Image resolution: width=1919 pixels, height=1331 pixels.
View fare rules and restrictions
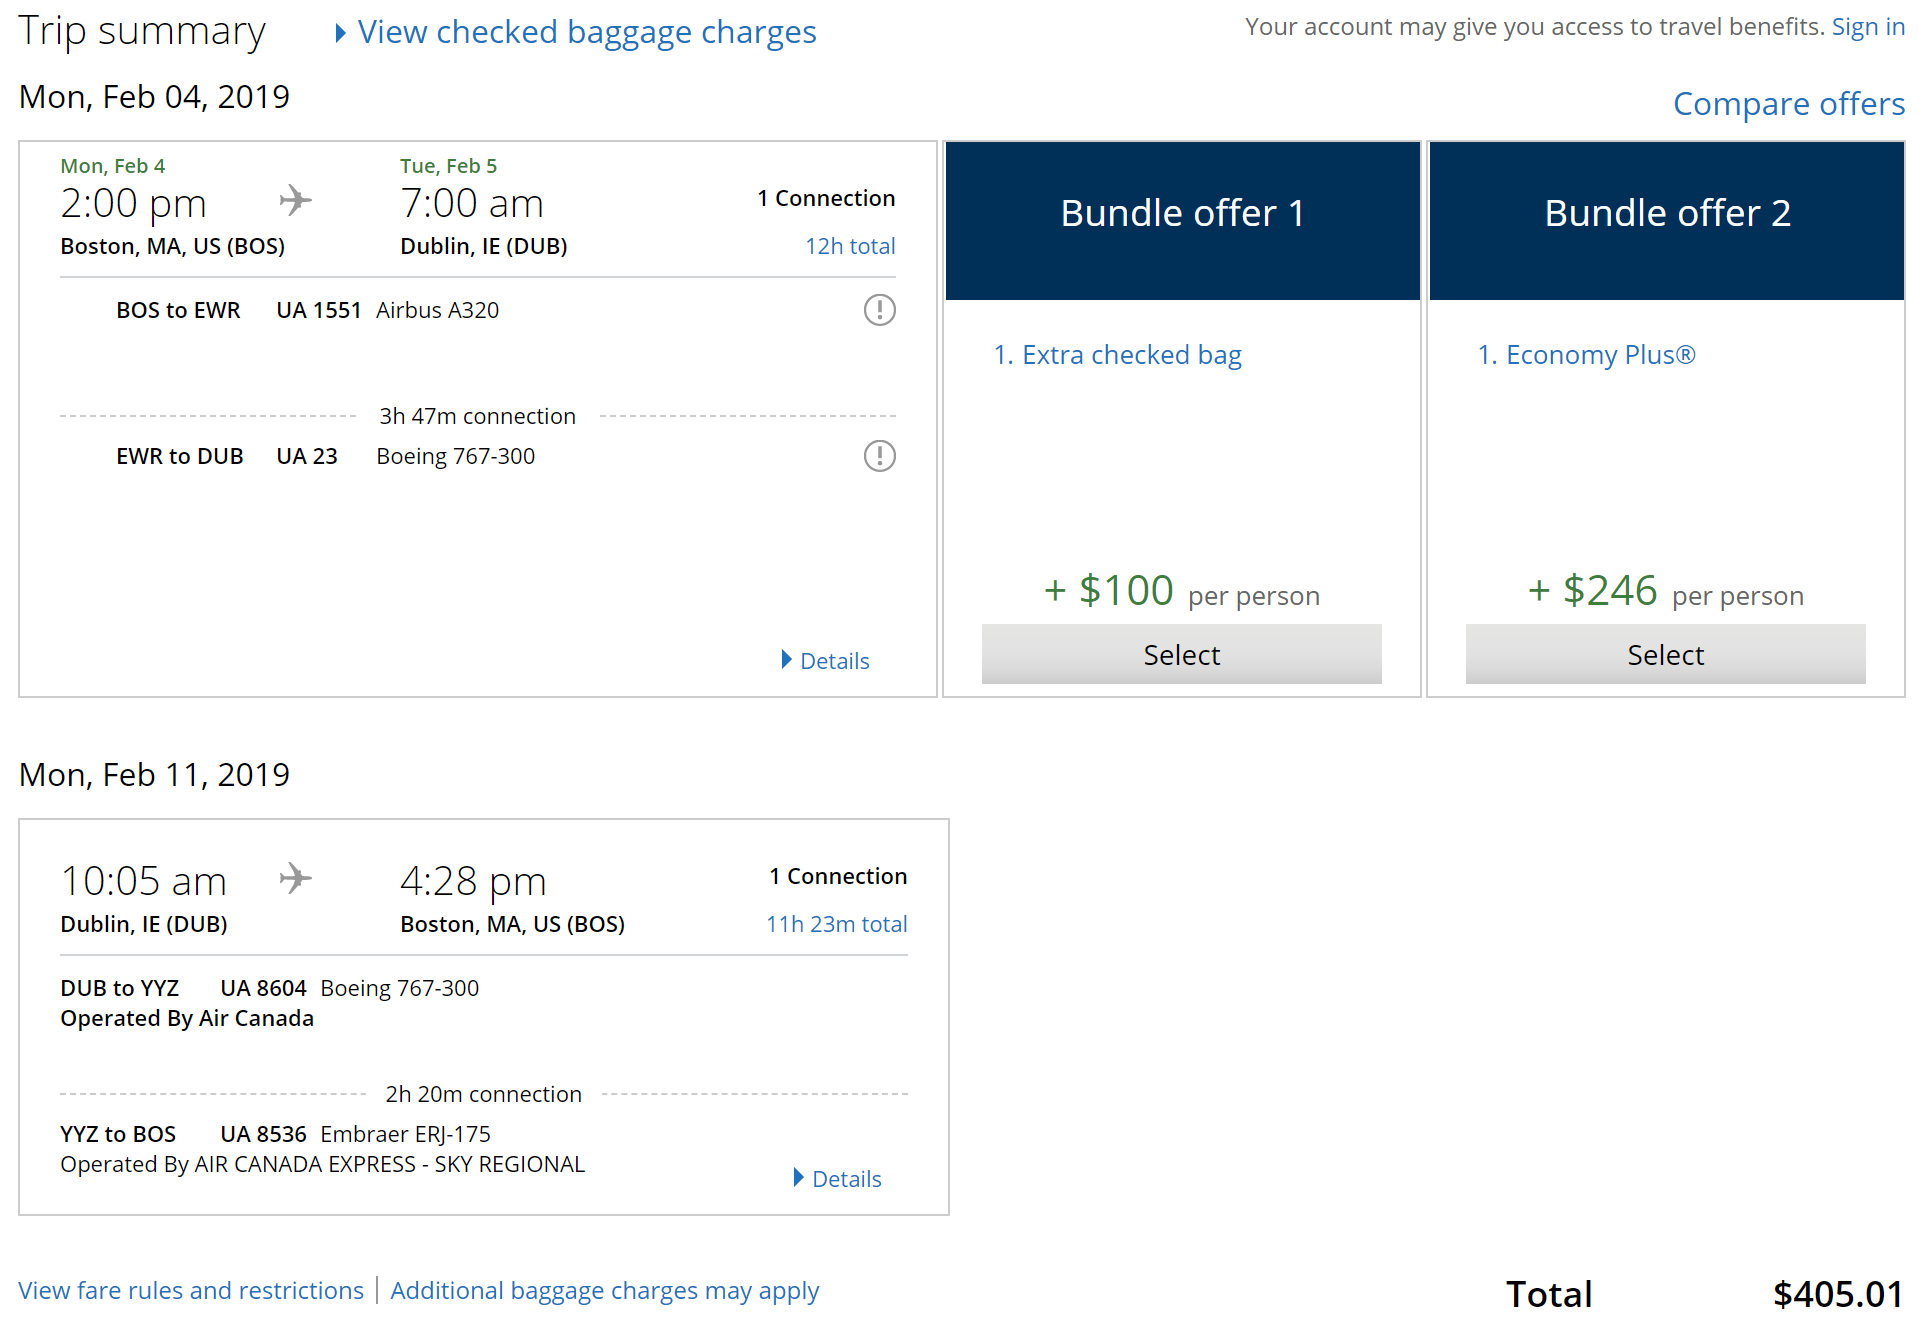pyautogui.click(x=191, y=1290)
